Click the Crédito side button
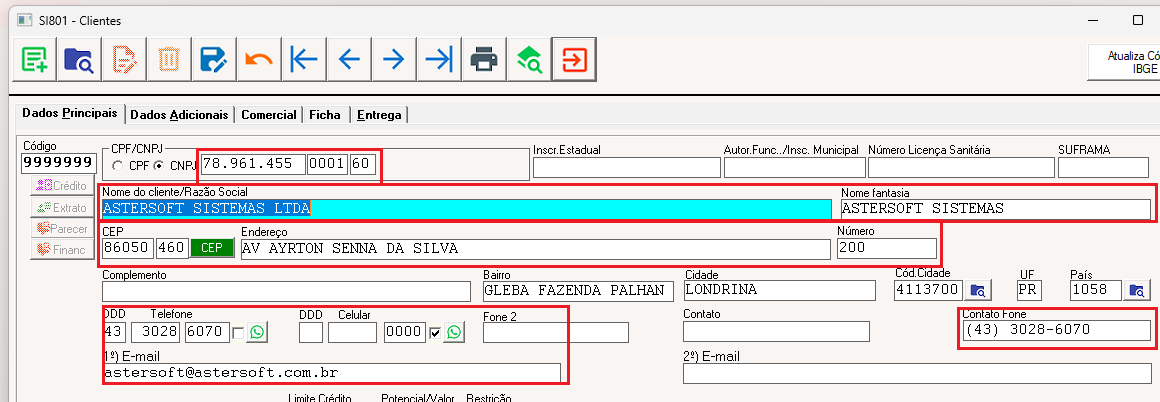The image size is (1160, 402). (62, 186)
